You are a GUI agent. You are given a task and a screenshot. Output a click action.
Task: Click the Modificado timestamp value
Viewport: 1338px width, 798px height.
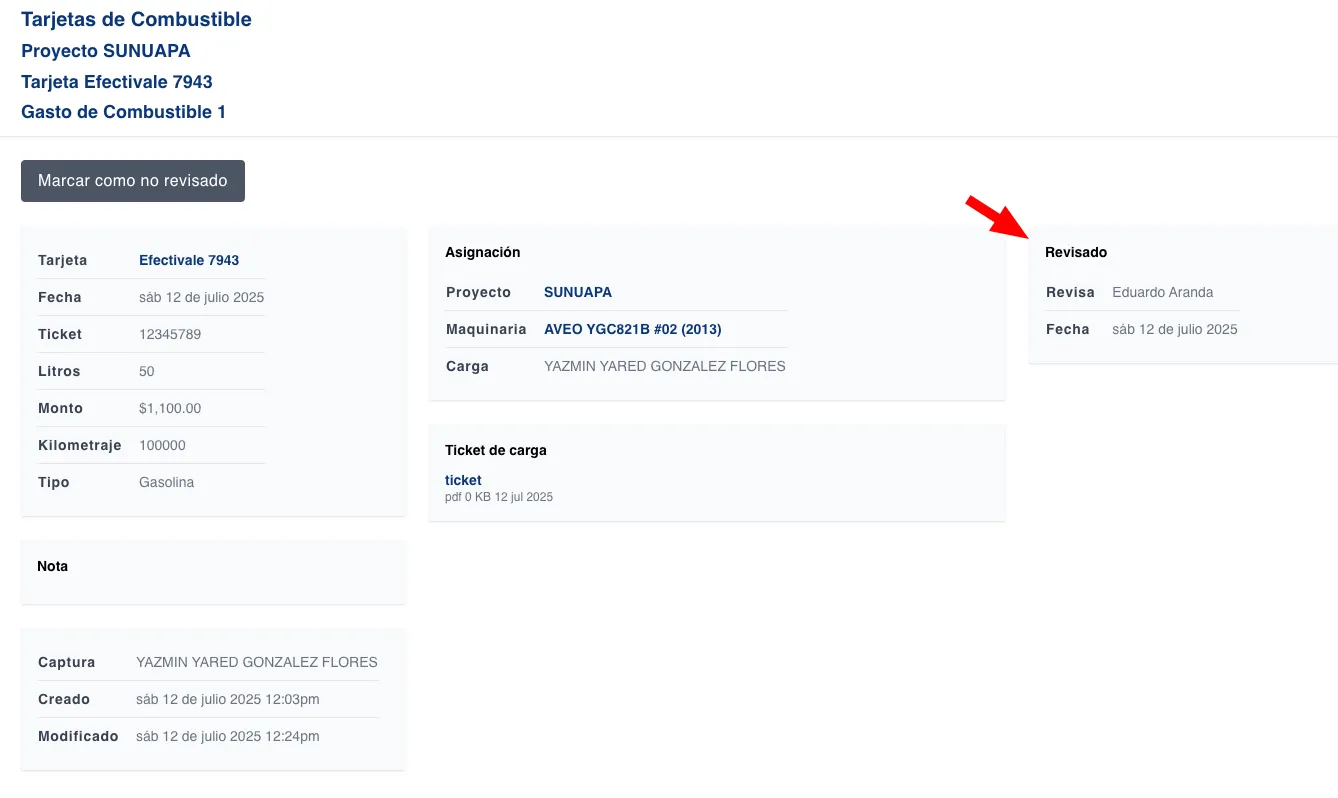pos(227,736)
